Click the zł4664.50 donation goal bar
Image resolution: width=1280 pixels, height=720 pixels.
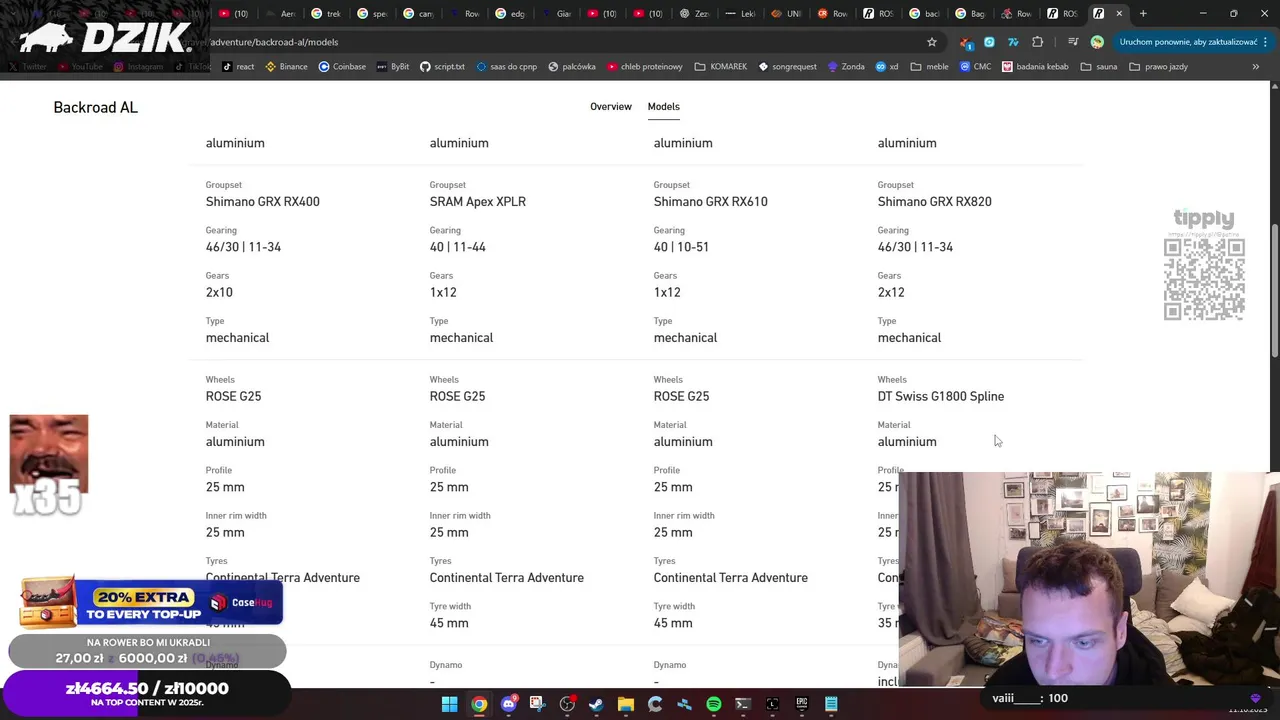click(147, 693)
